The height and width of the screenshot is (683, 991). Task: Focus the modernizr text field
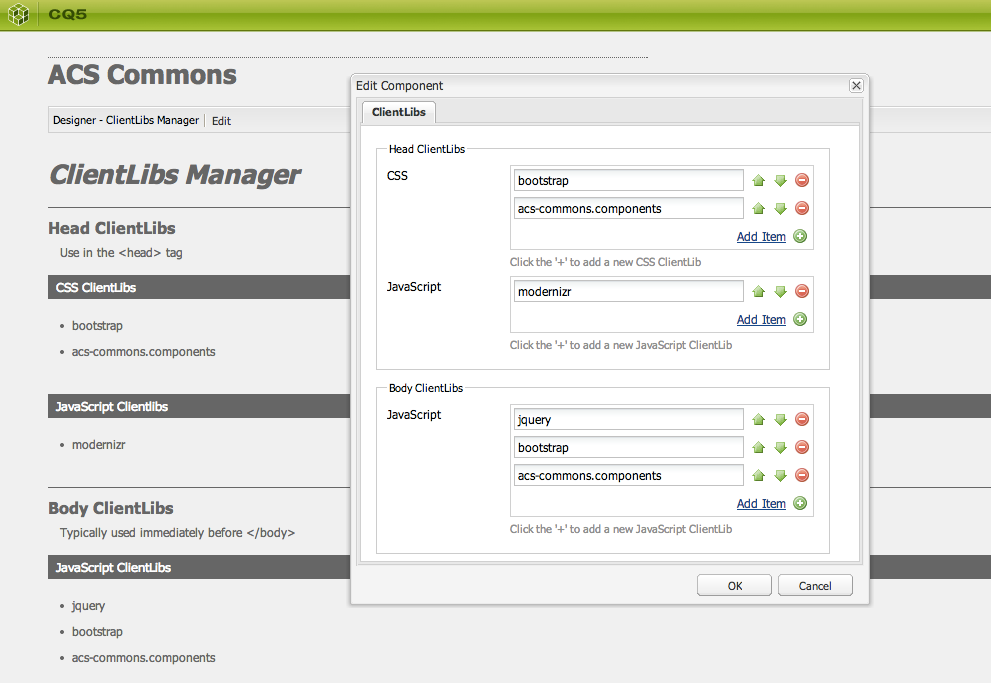[x=628, y=291]
